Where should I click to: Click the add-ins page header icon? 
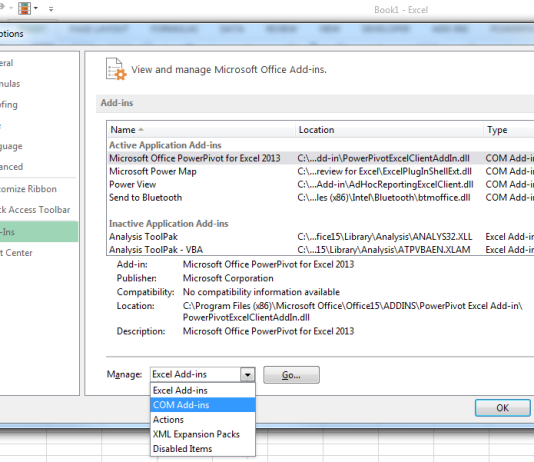click(116, 69)
